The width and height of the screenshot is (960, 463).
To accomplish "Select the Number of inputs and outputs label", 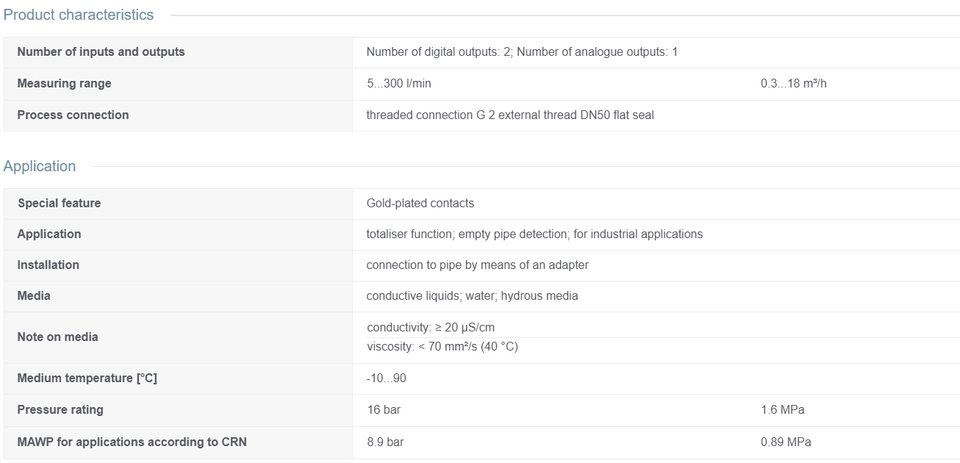I will coord(101,52).
